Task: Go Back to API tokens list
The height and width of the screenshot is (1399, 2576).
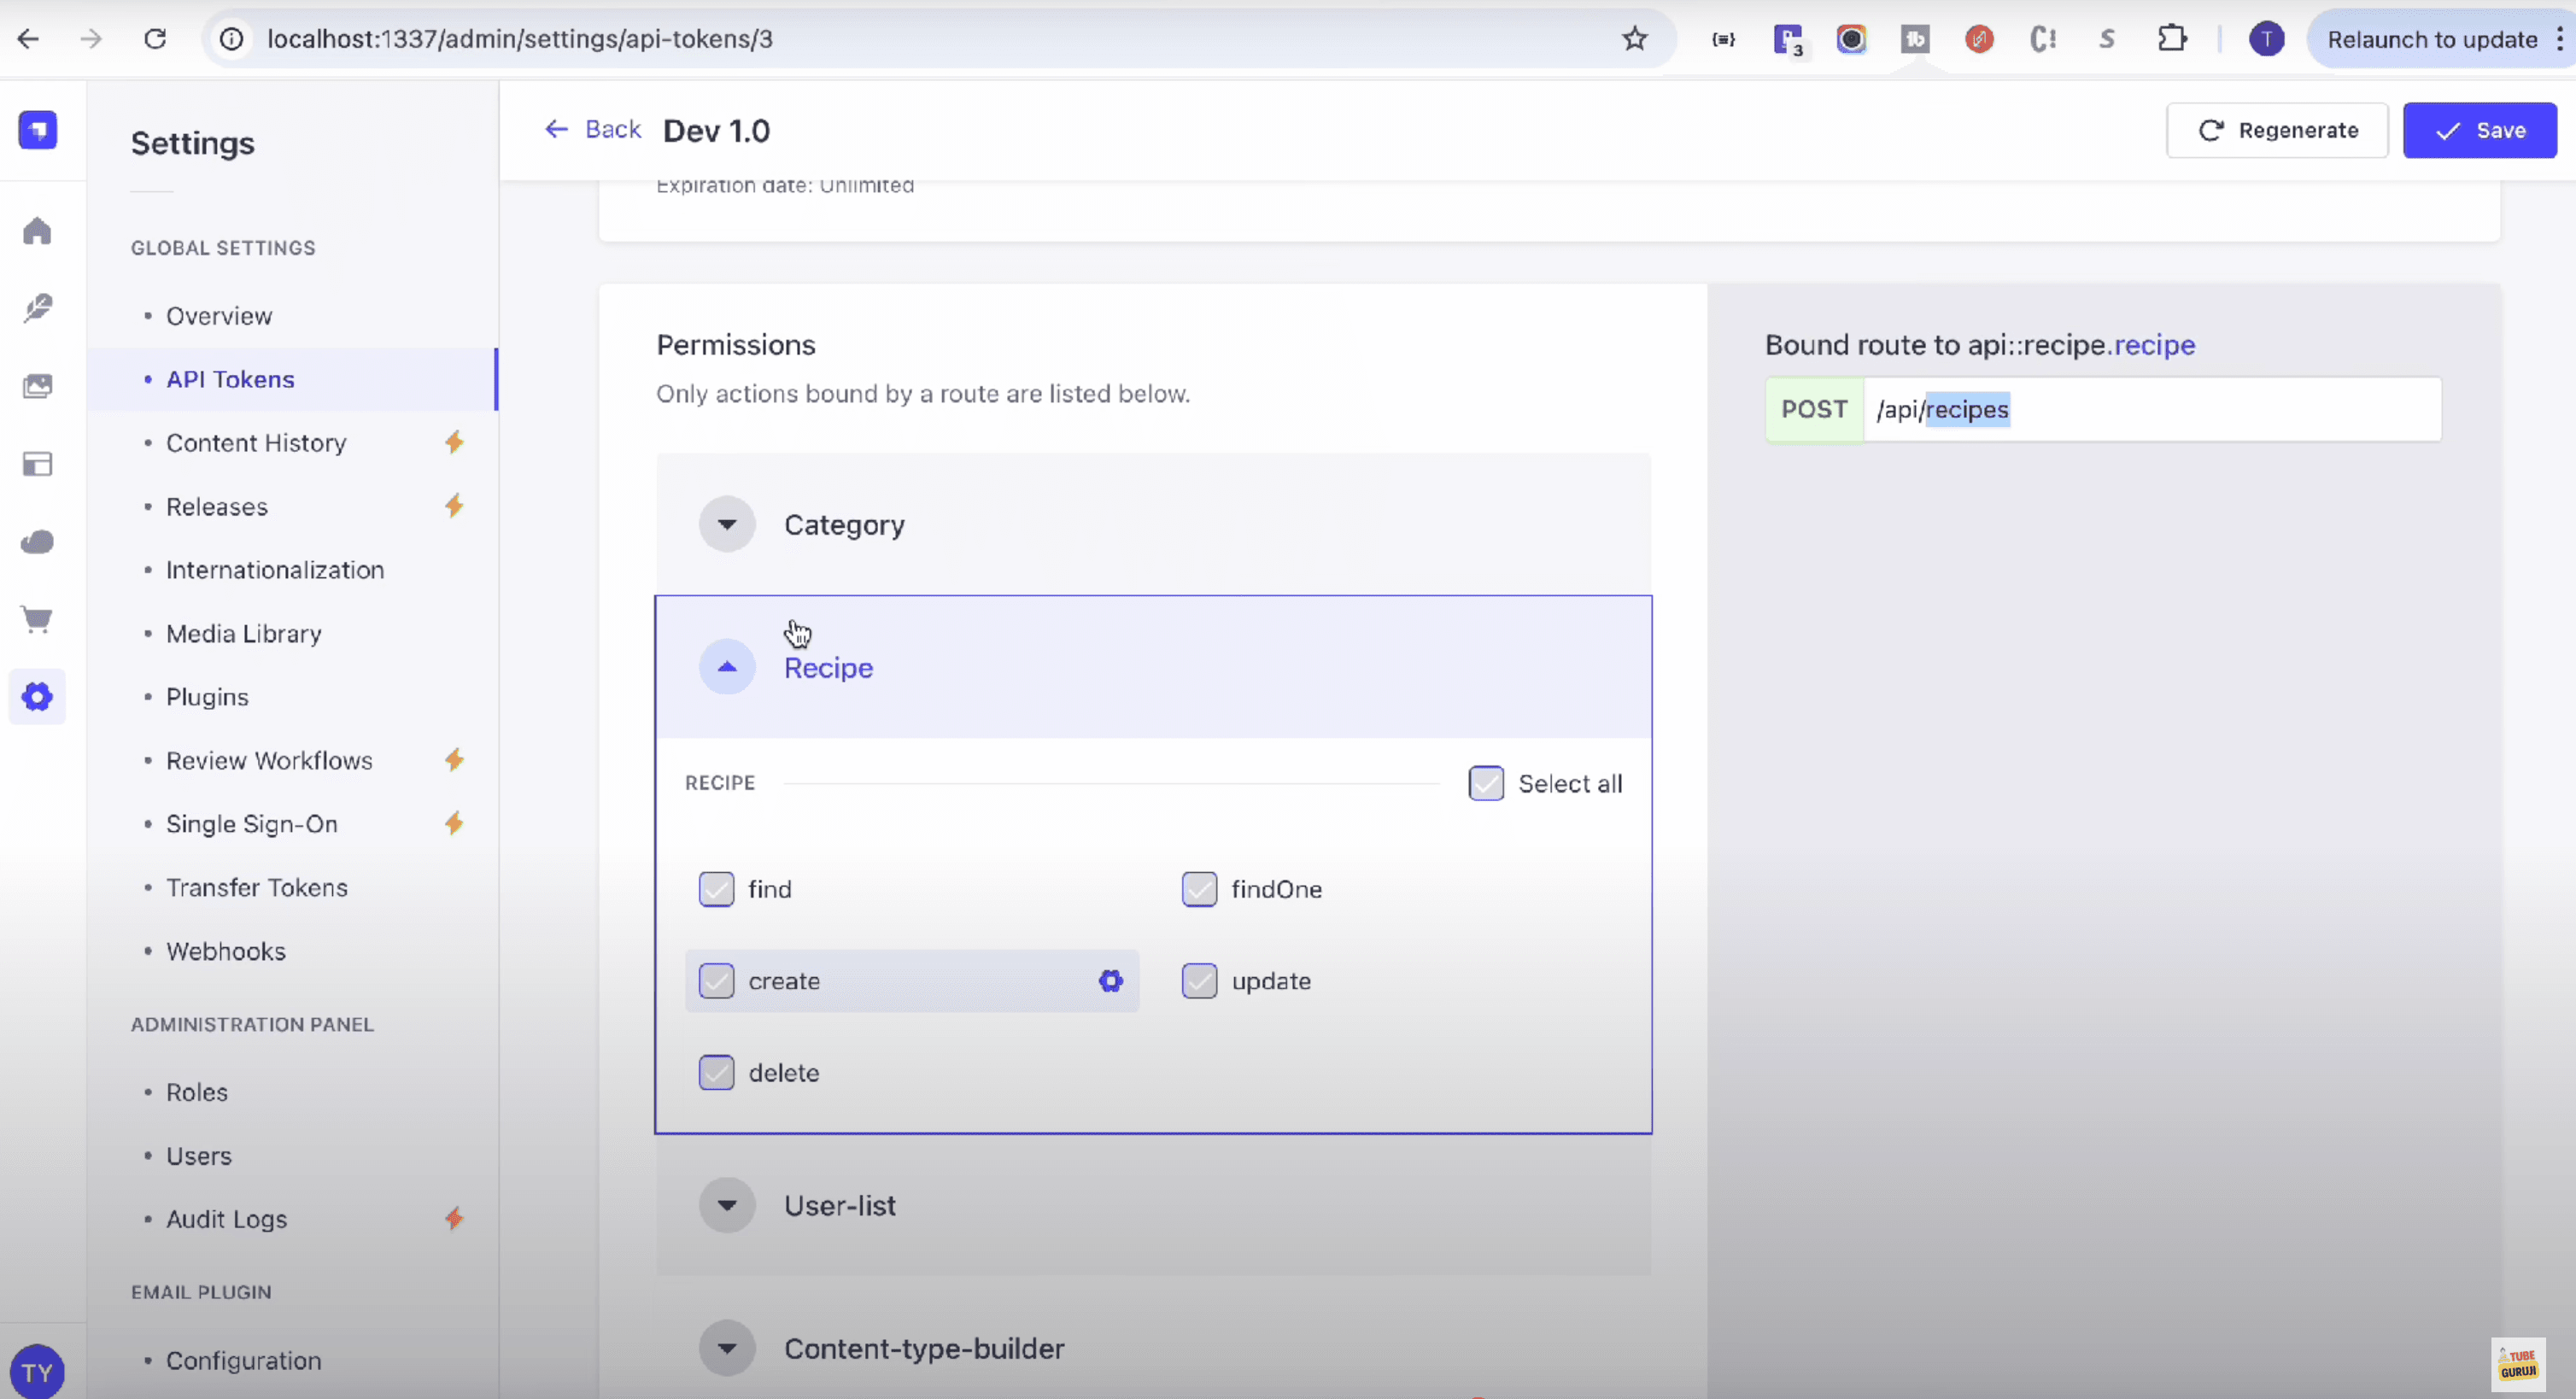Action: [593, 129]
